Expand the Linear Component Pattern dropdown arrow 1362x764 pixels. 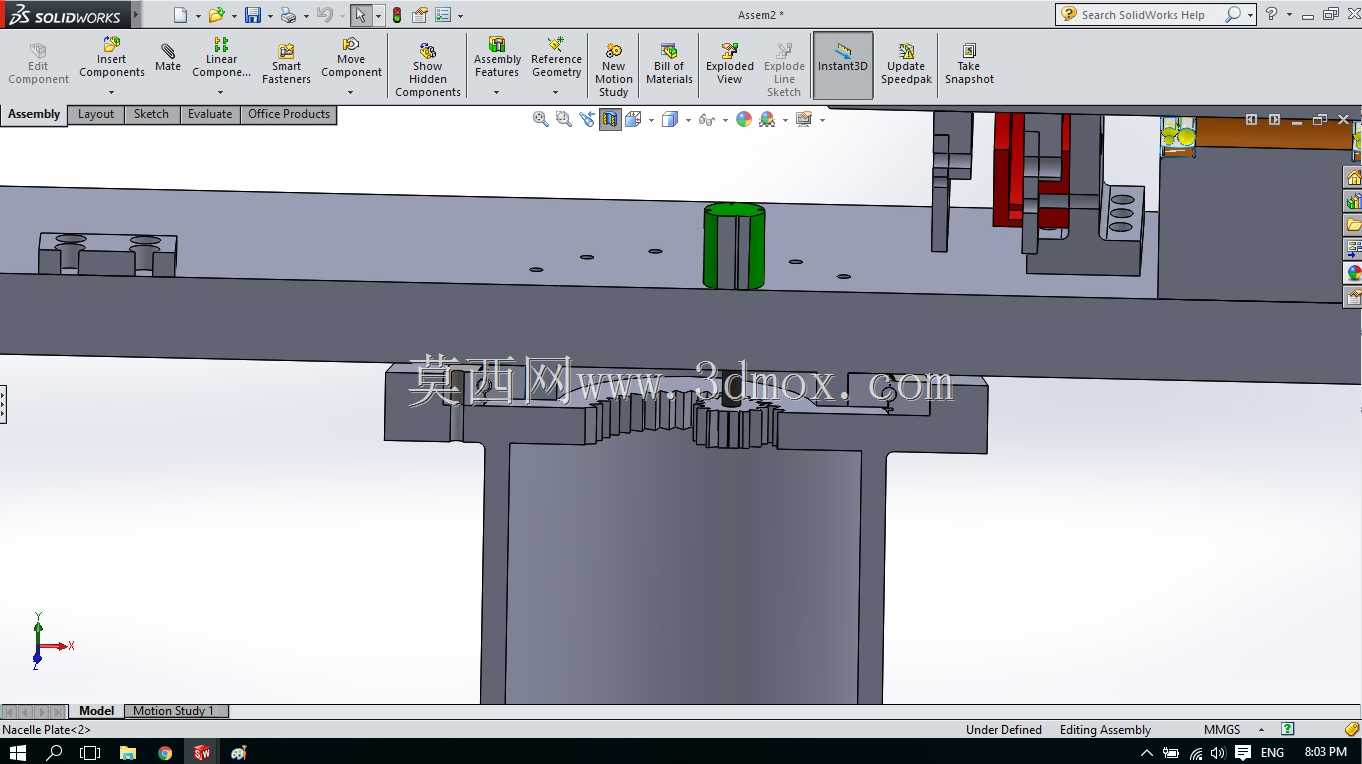click(220, 93)
